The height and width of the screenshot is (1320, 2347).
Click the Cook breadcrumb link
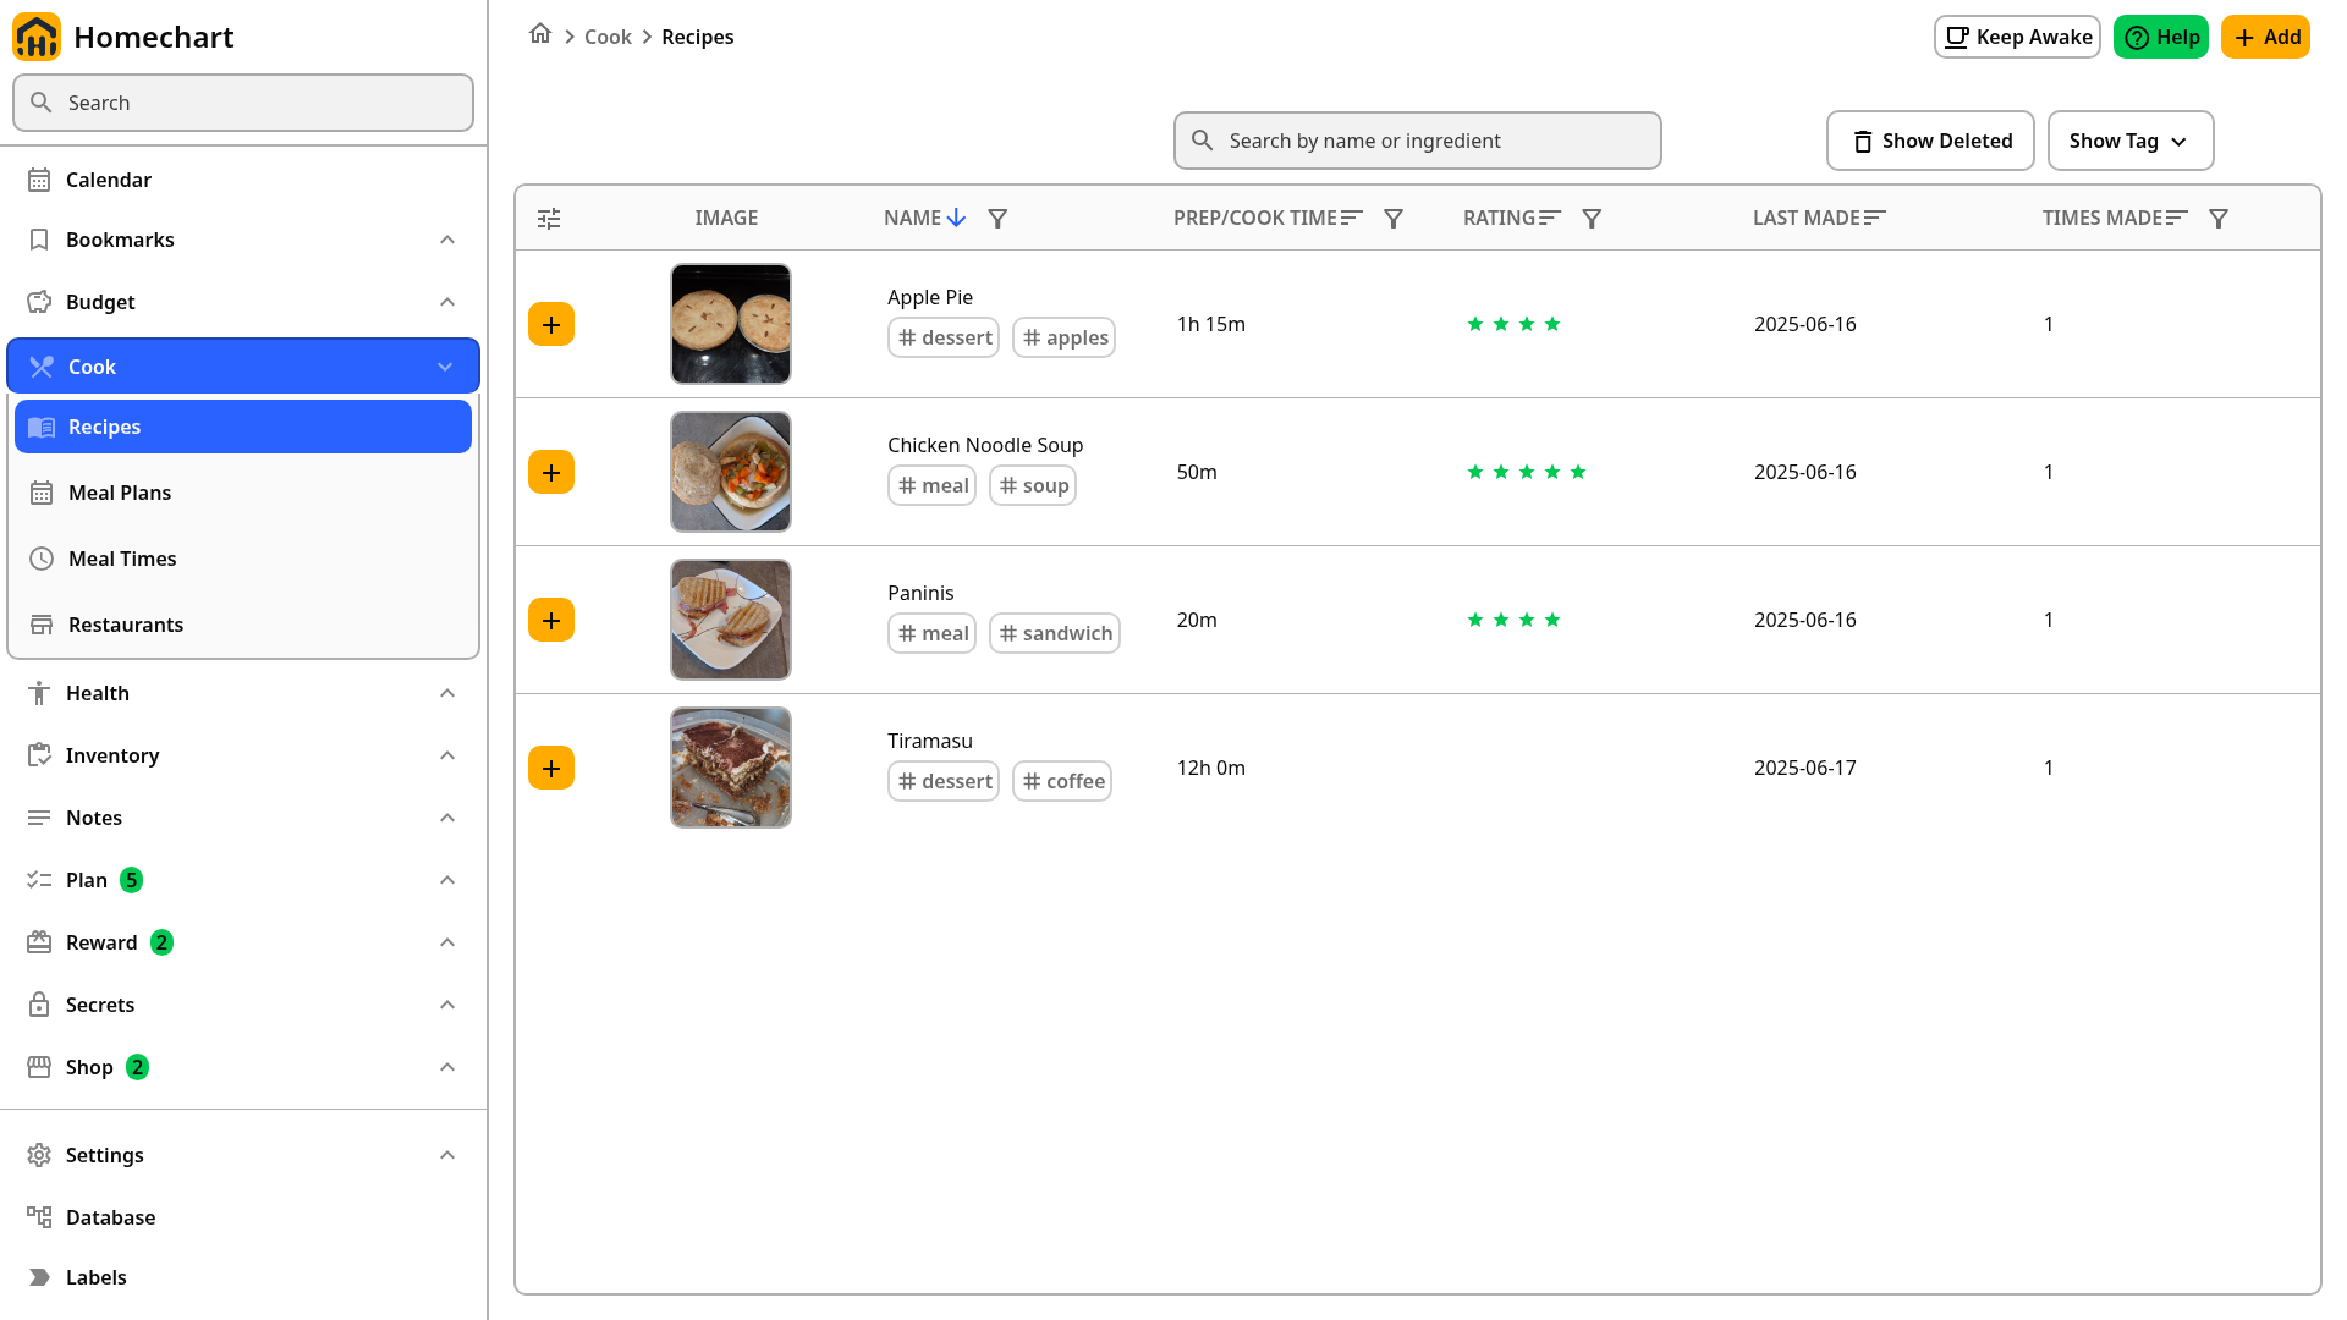[608, 37]
